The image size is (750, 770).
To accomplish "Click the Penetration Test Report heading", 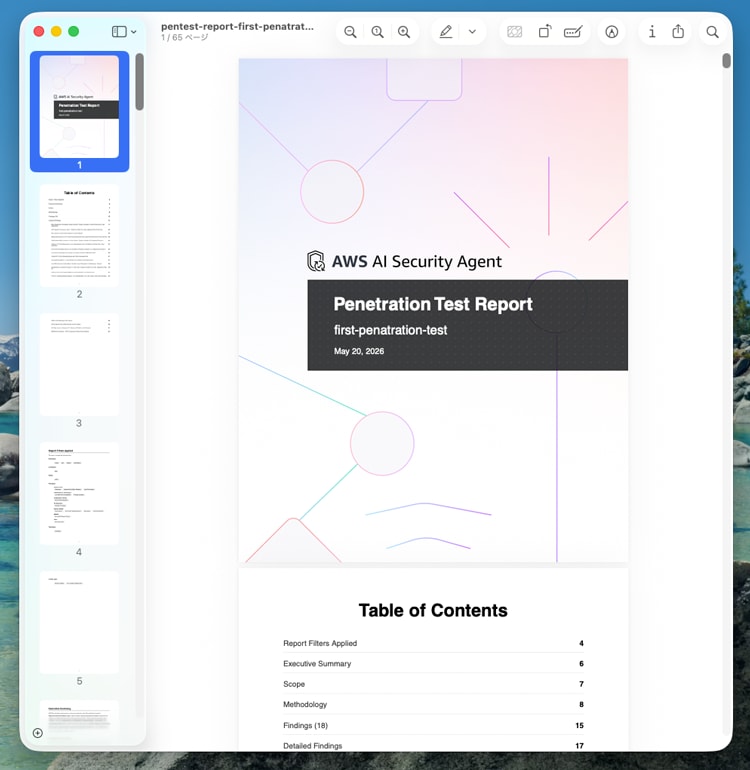I will coord(433,304).
